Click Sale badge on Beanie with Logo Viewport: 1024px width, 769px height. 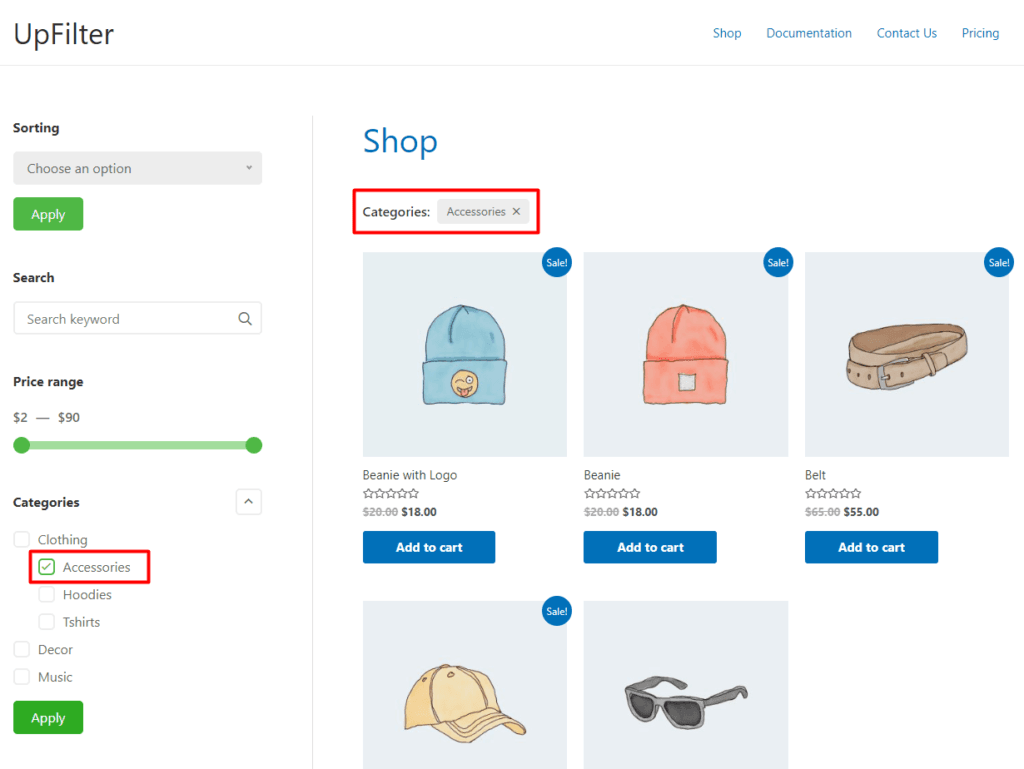556,263
